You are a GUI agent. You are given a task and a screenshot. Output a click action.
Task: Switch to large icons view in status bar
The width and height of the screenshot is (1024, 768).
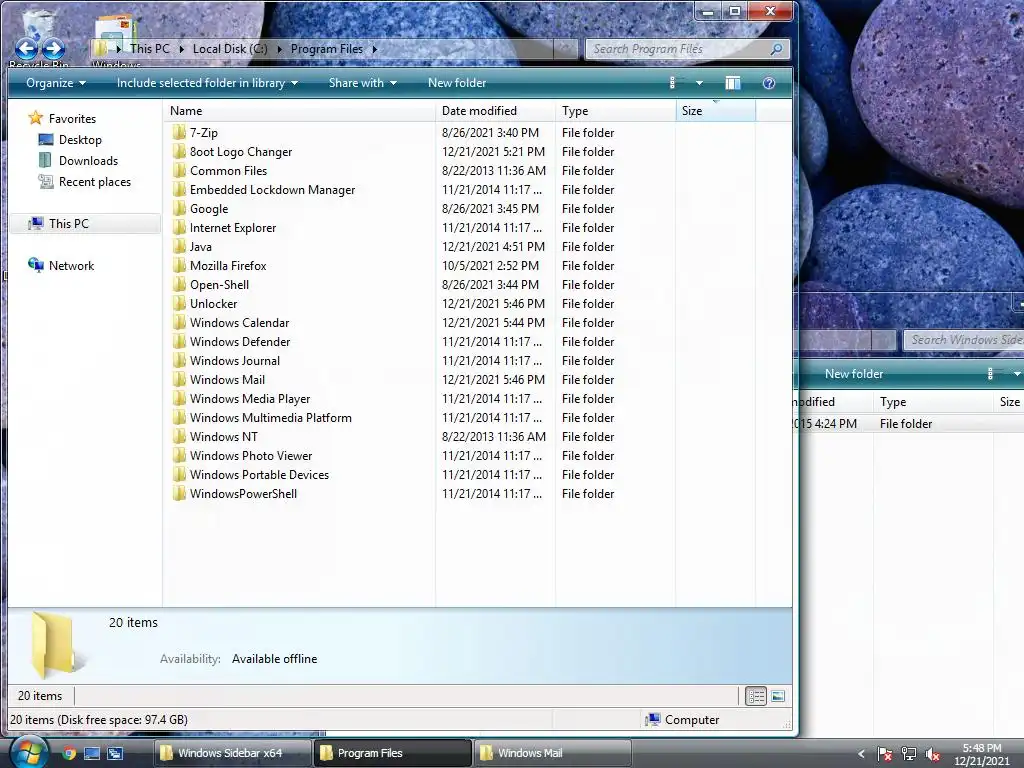pyautogui.click(x=777, y=696)
